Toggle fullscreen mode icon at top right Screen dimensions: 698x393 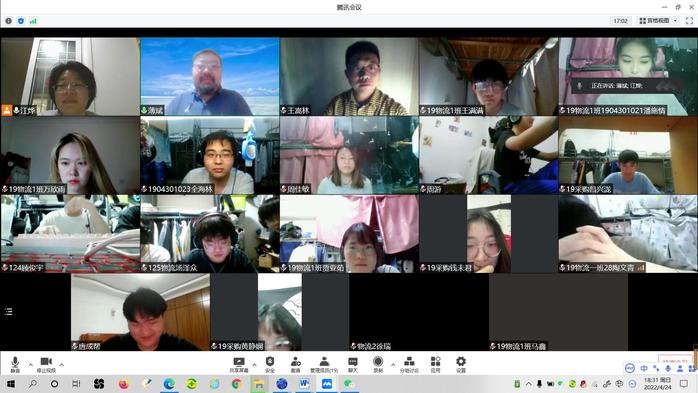pyautogui.click(x=690, y=21)
